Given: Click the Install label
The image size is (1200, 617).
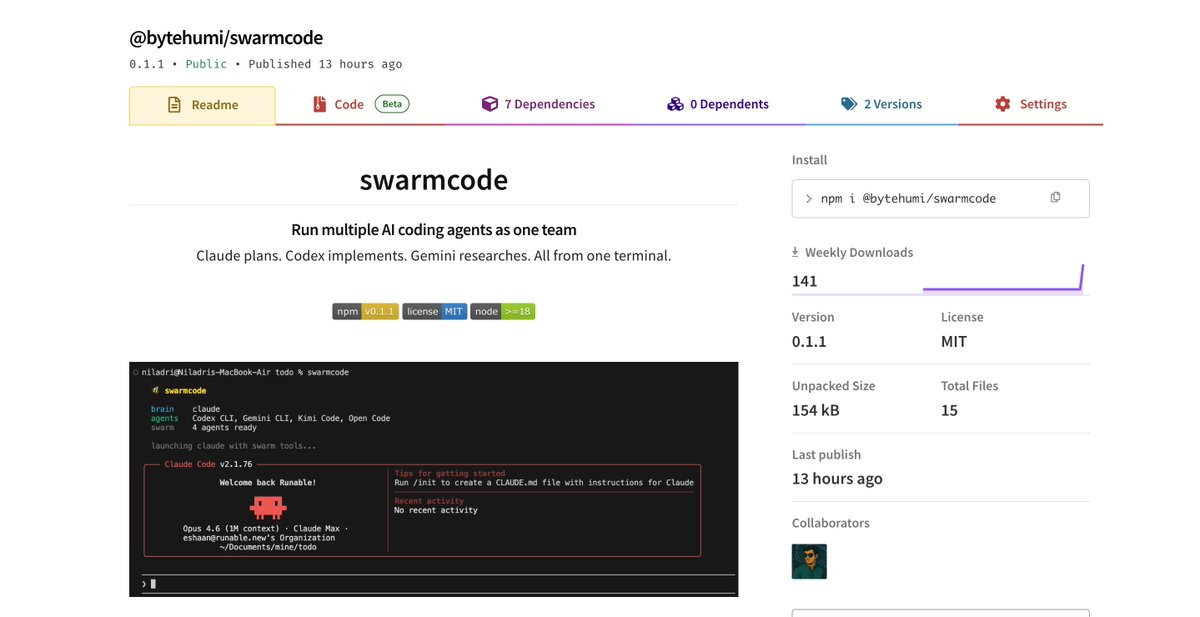Looking at the screenshot, I should click(x=810, y=160).
